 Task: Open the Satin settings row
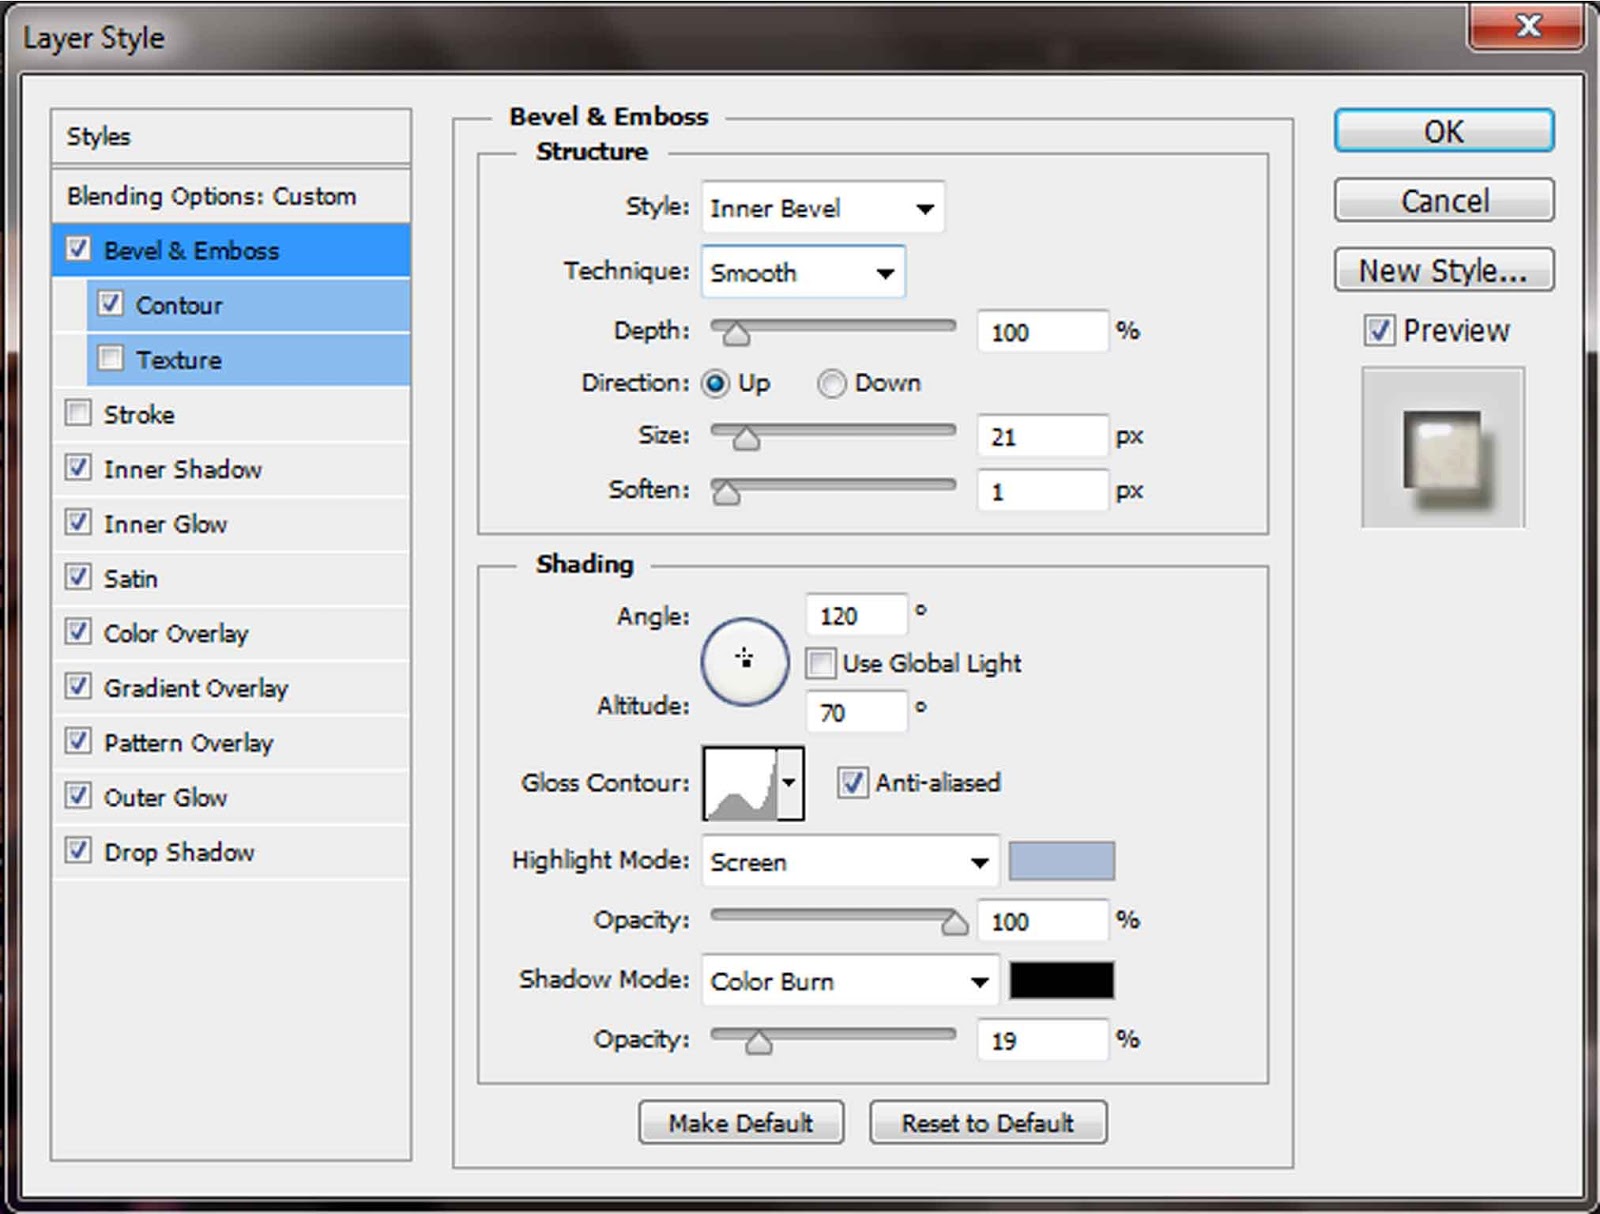click(x=231, y=578)
